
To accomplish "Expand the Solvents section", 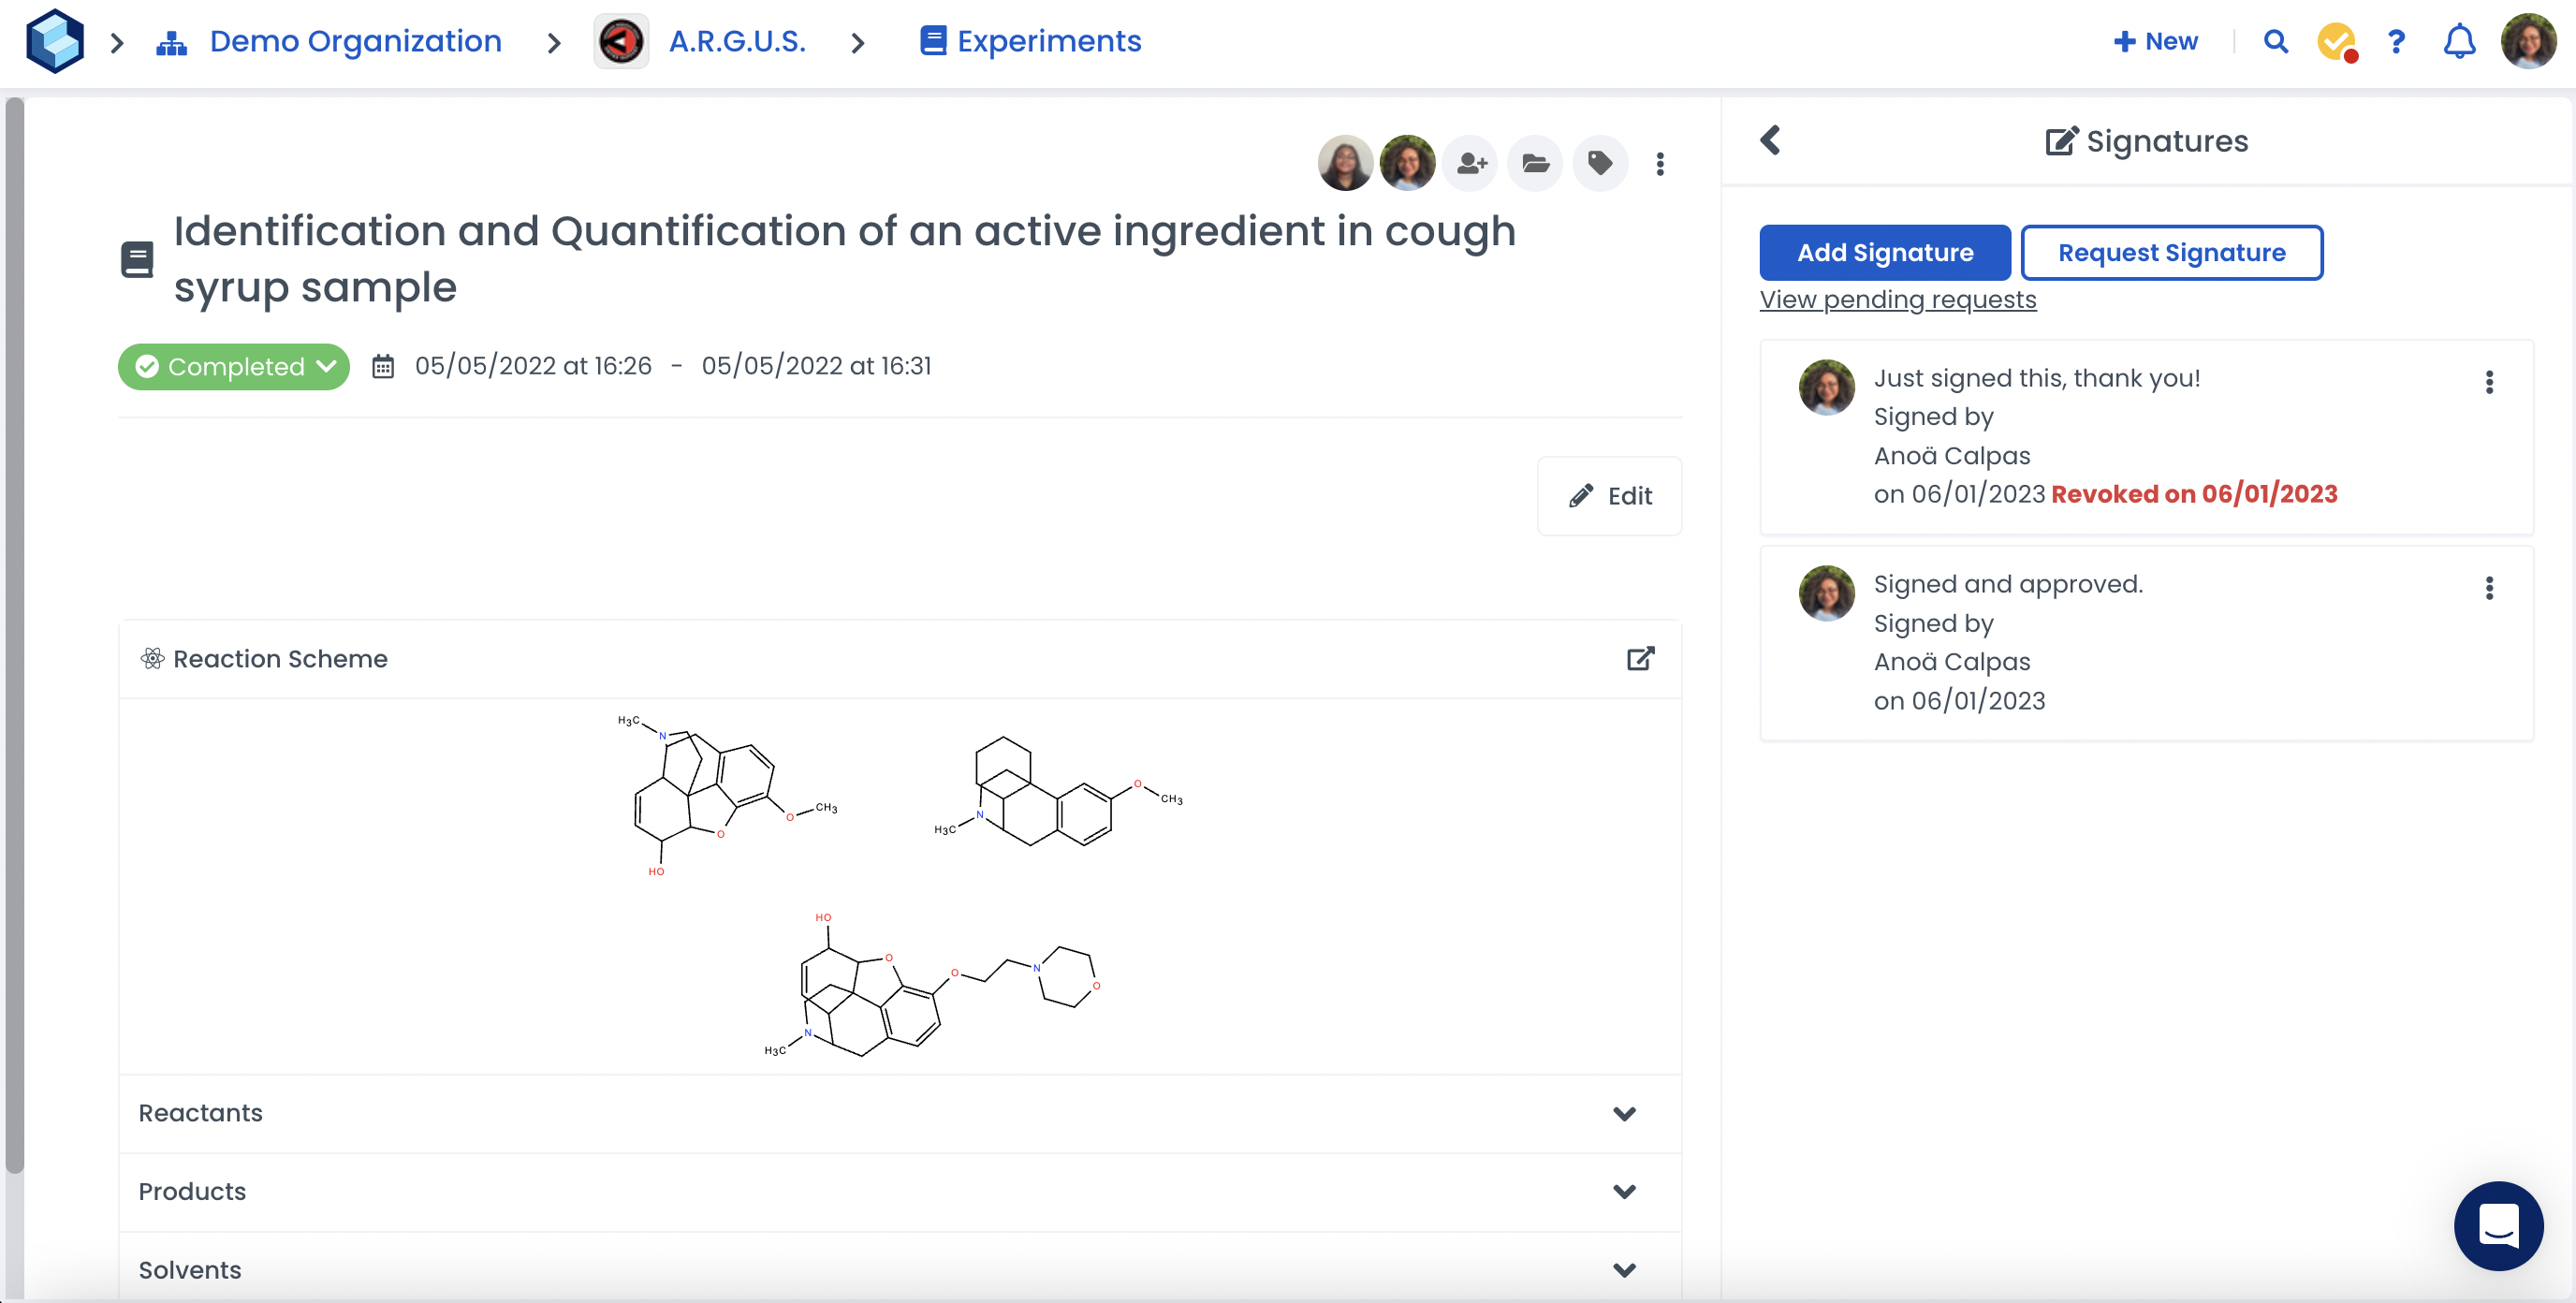I will coord(1624,1269).
